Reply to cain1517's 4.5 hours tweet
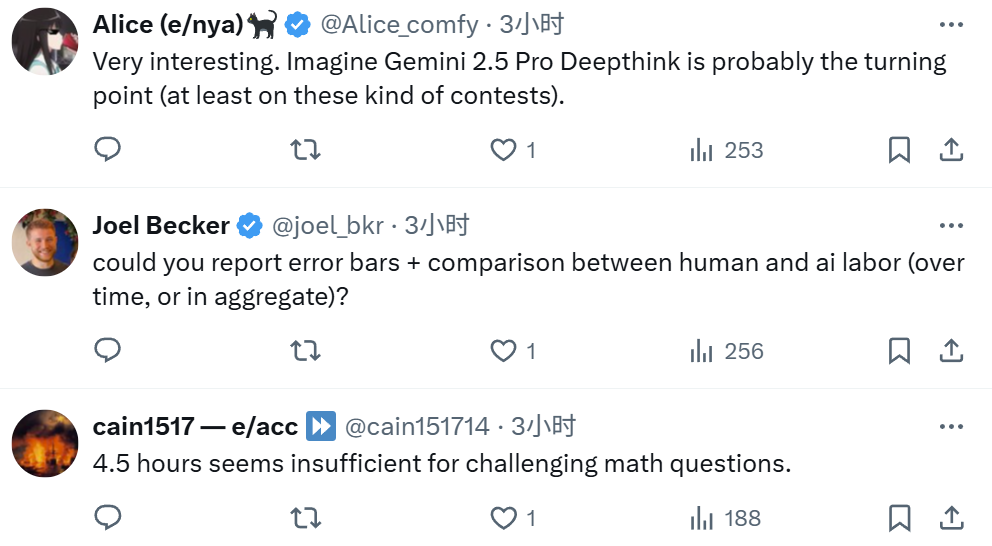 (x=107, y=518)
